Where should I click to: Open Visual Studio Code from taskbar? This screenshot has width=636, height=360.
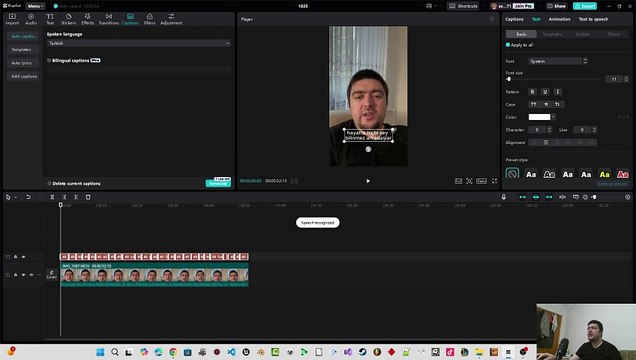231,352
